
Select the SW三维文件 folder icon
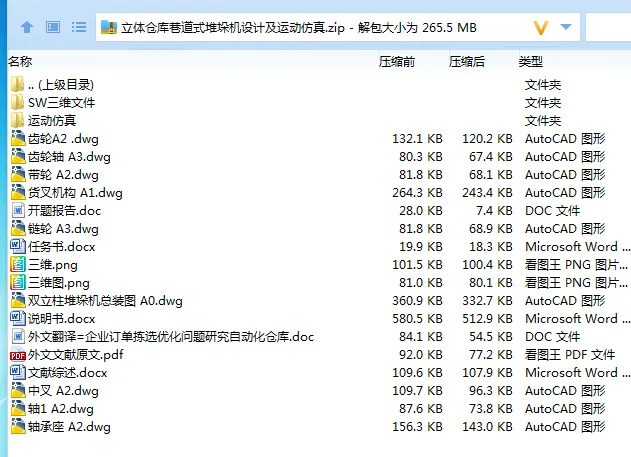coord(17,103)
